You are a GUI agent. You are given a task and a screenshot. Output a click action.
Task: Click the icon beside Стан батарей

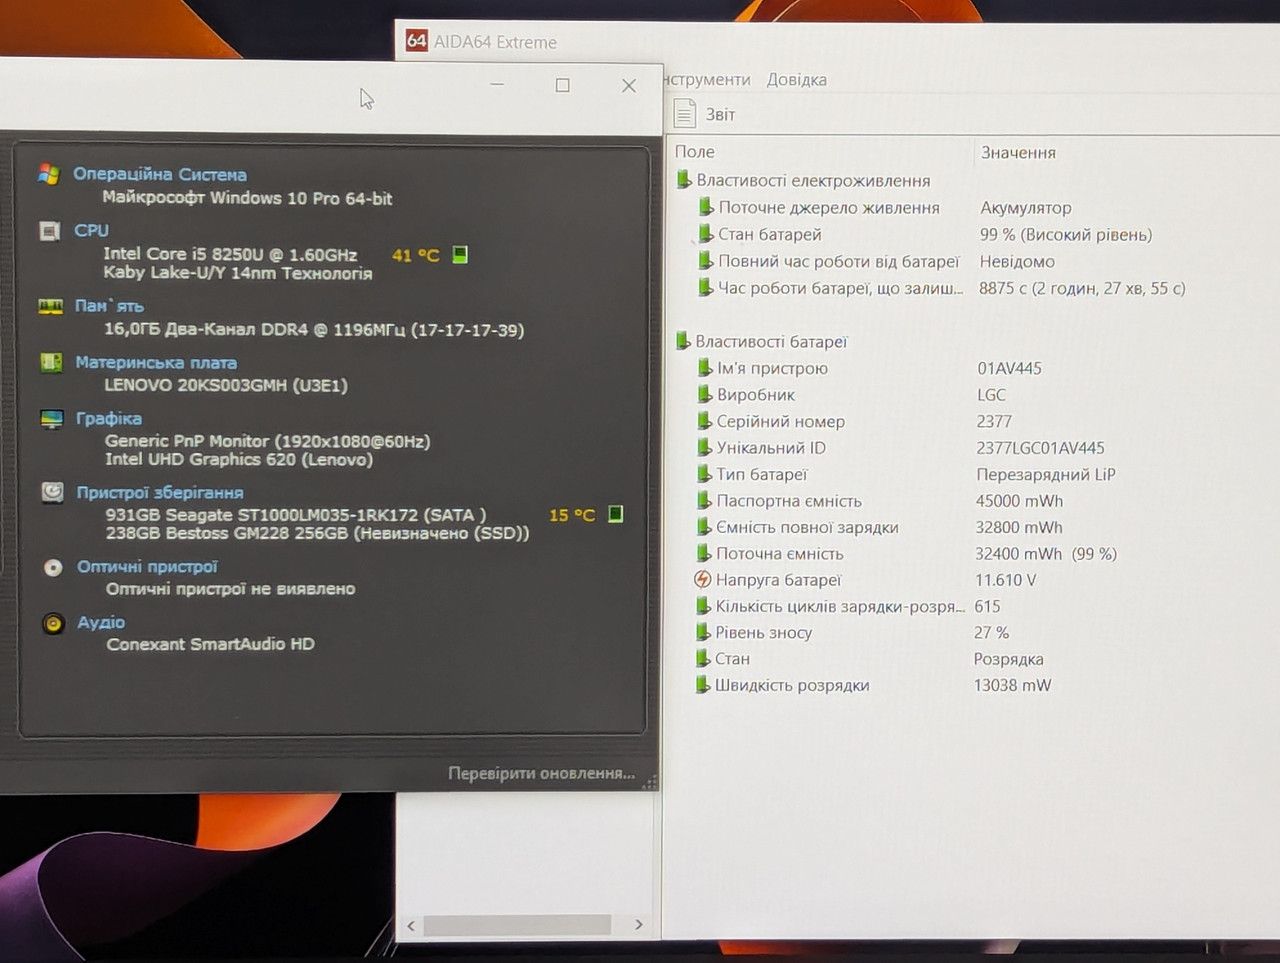pos(706,234)
